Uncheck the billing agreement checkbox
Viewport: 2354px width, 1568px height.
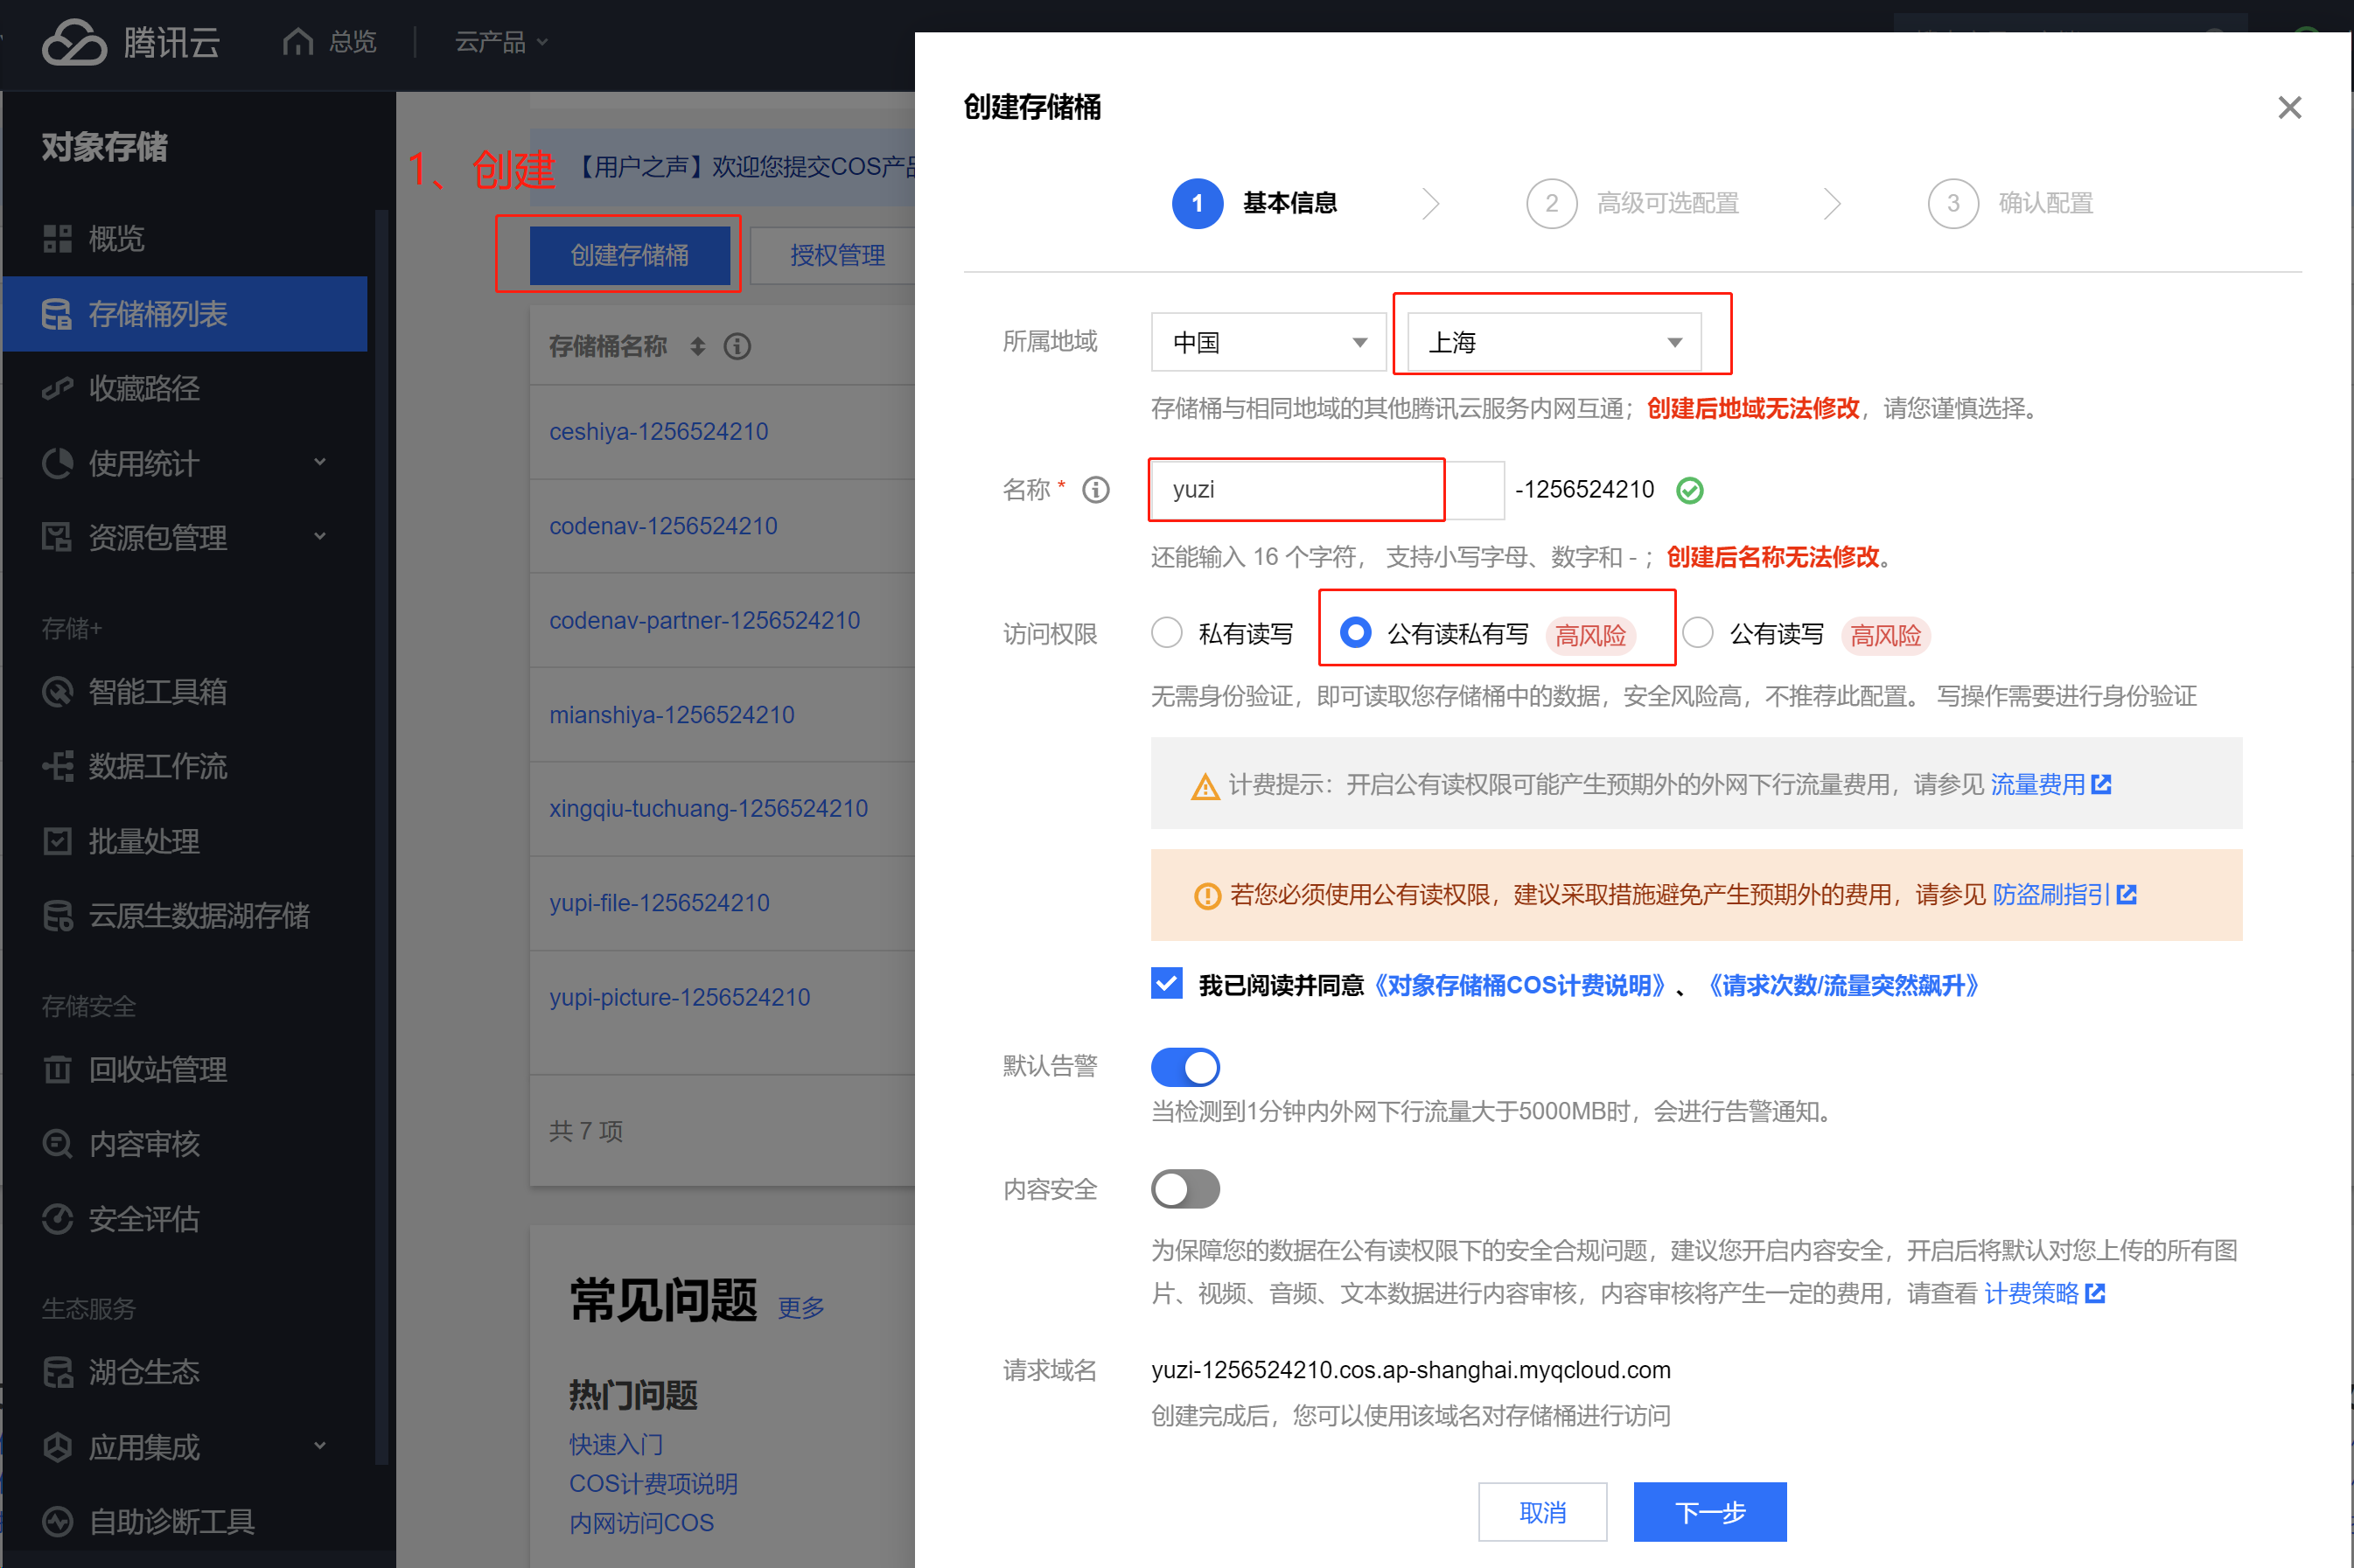point(1167,984)
